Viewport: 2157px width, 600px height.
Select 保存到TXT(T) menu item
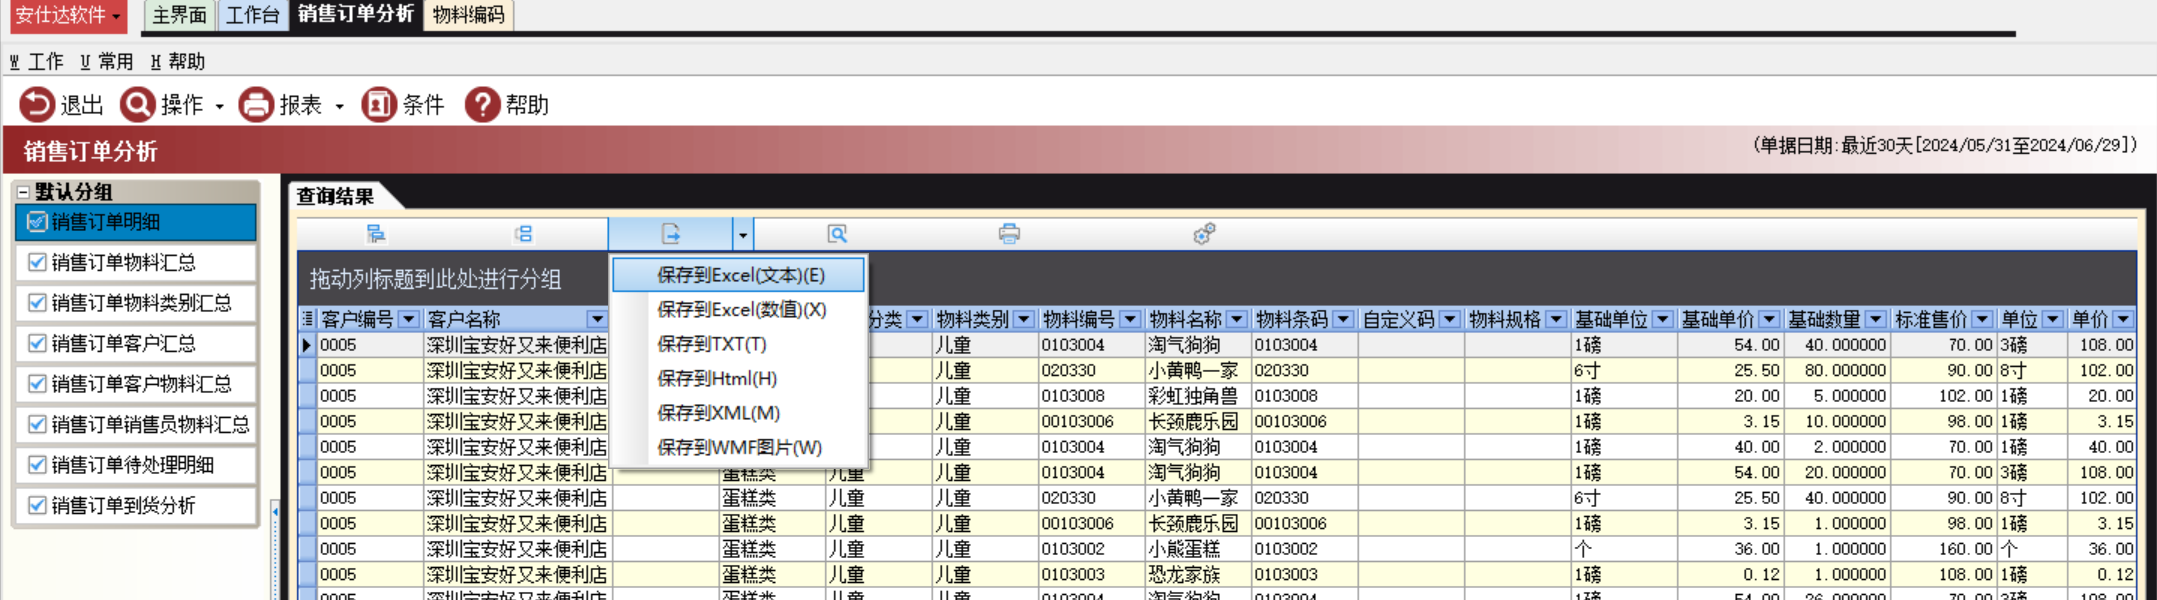(739, 344)
